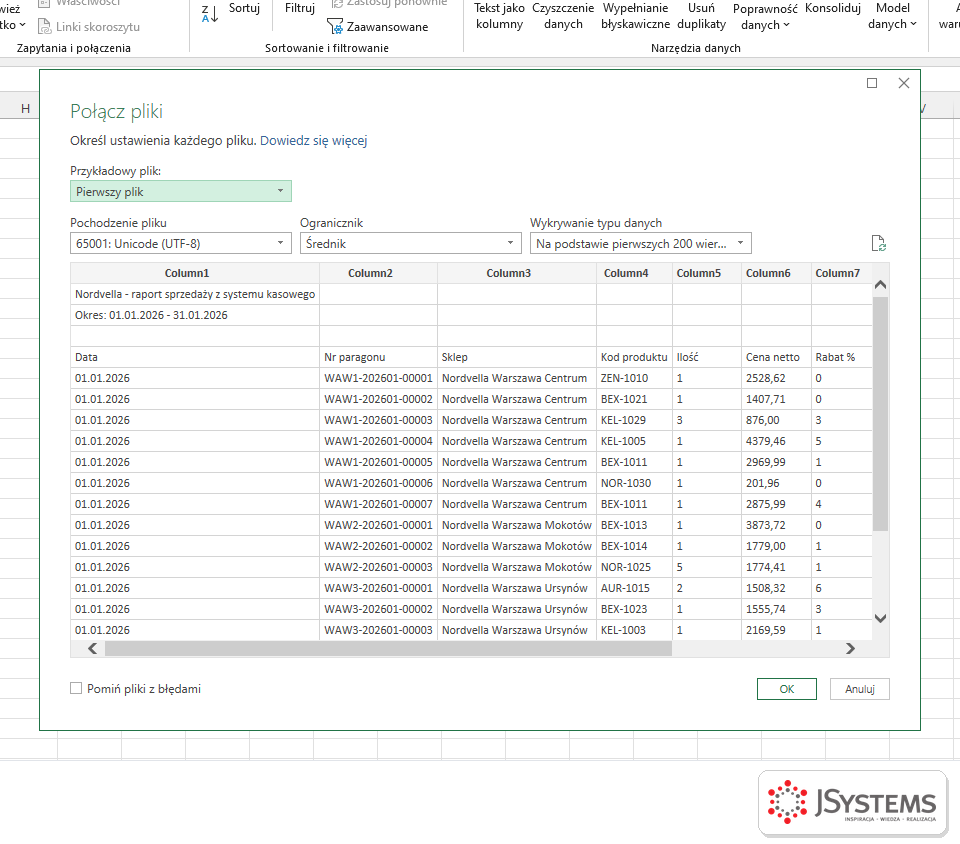Click the Sort Z to A icon

[x=209, y=13]
